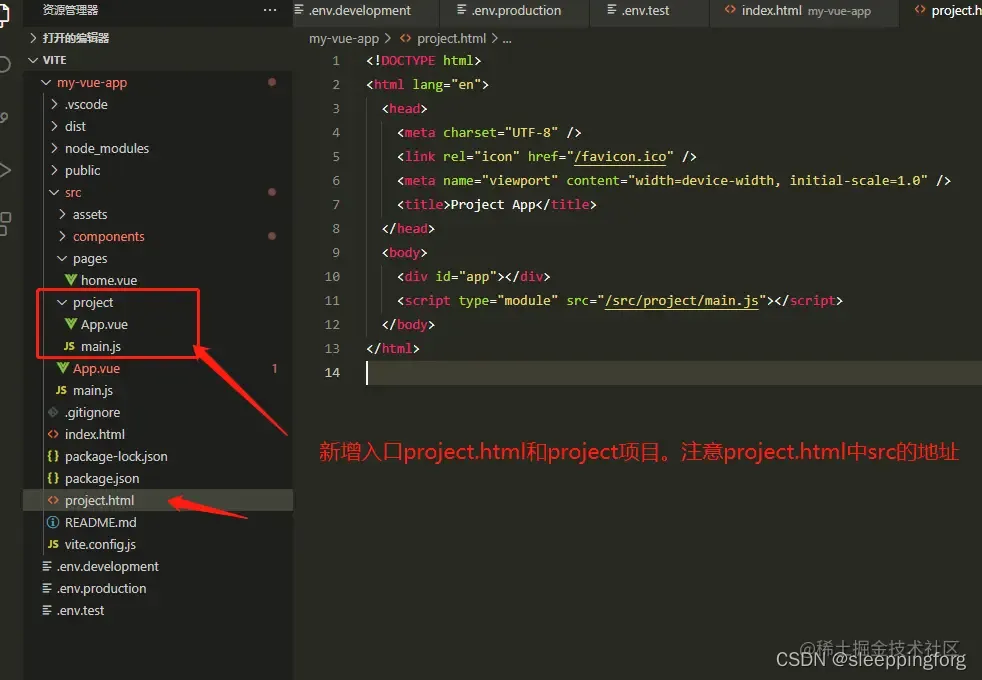This screenshot has width=982, height=680.
Task: Open the explorer panel more actions ellipsis
Action: 270,10
